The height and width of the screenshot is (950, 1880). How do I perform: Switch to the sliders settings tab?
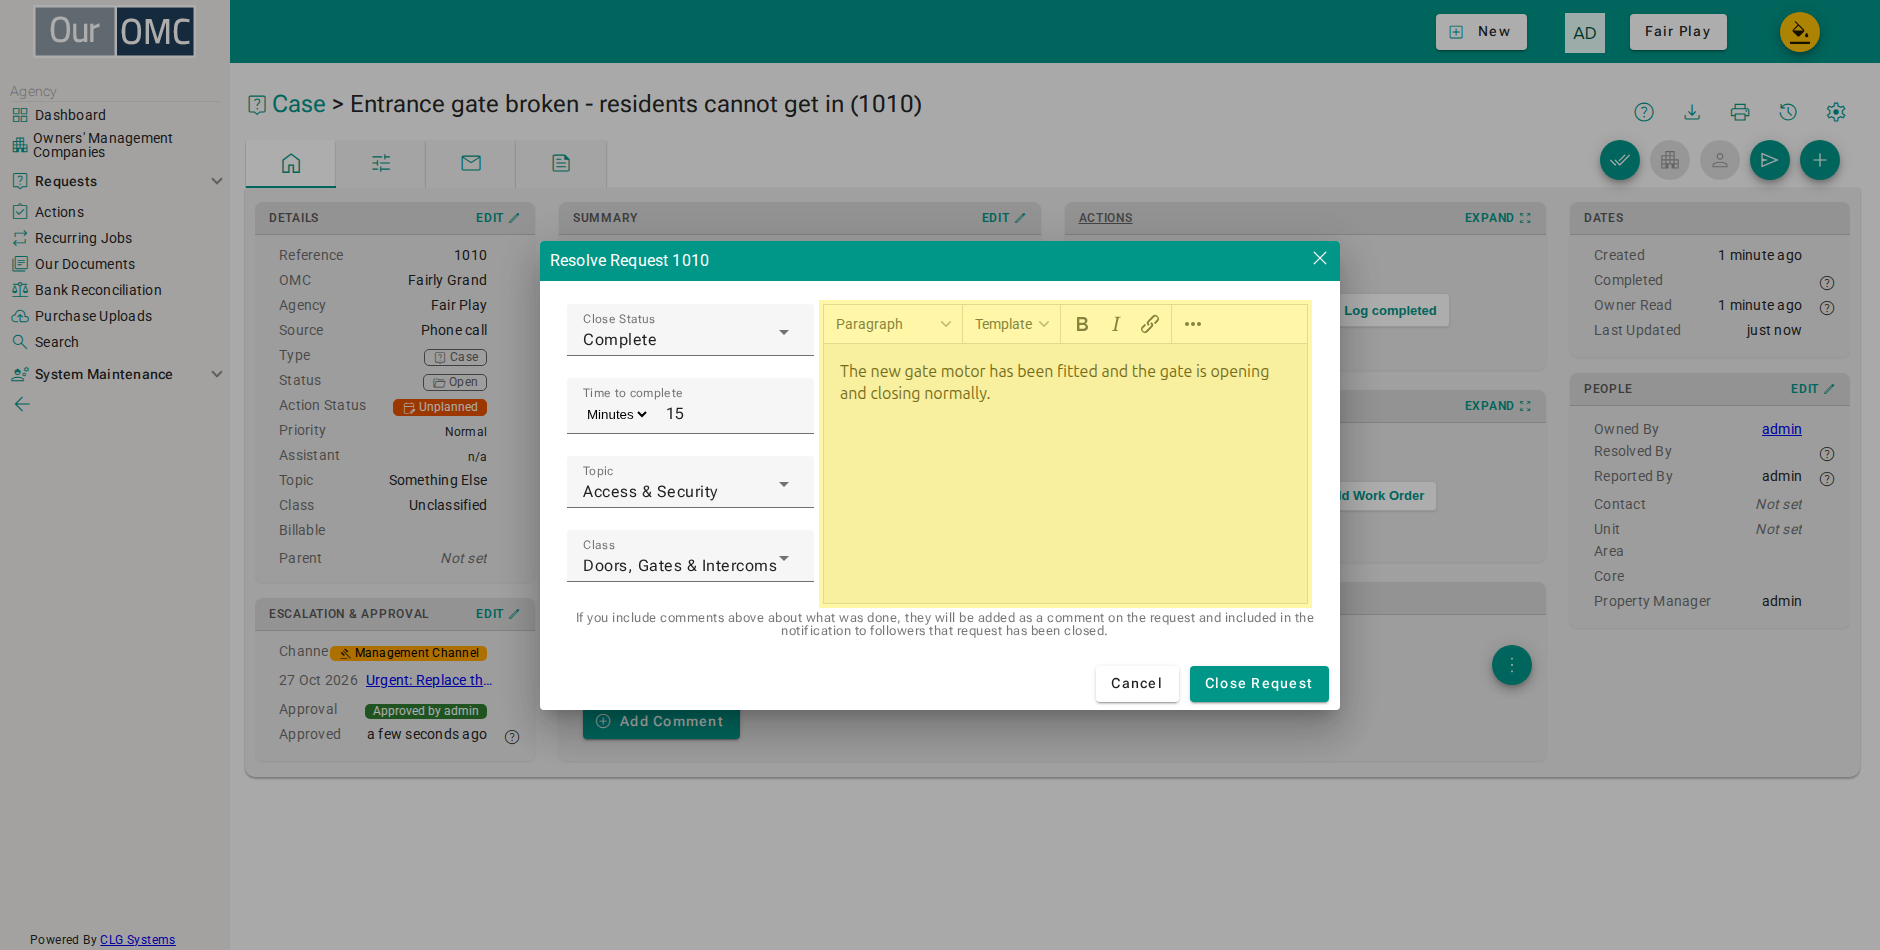pos(381,163)
